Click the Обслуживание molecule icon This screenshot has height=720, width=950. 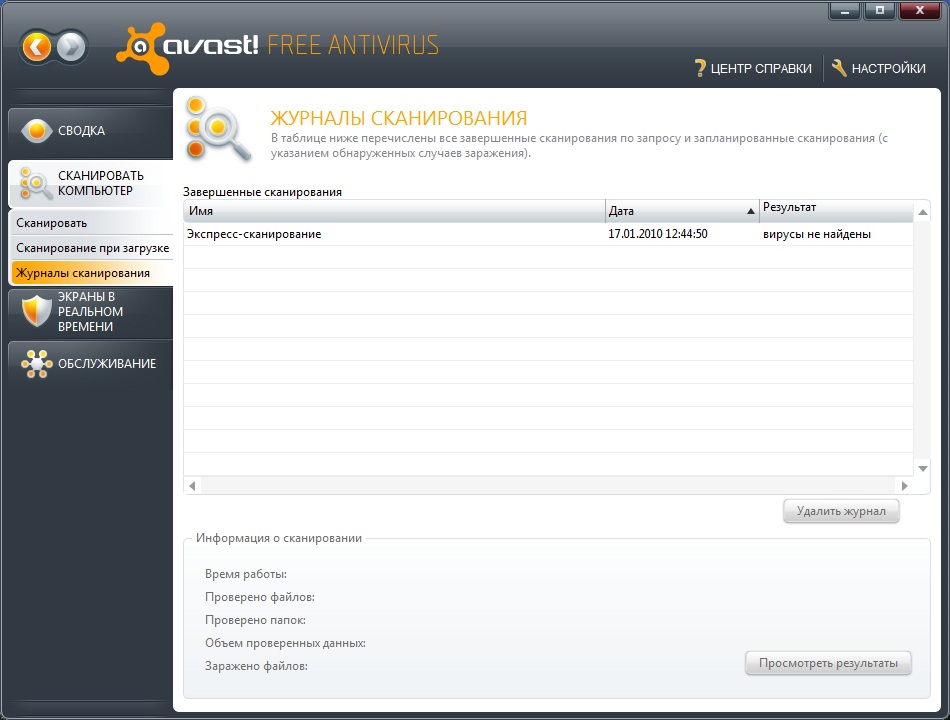click(x=36, y=364)
